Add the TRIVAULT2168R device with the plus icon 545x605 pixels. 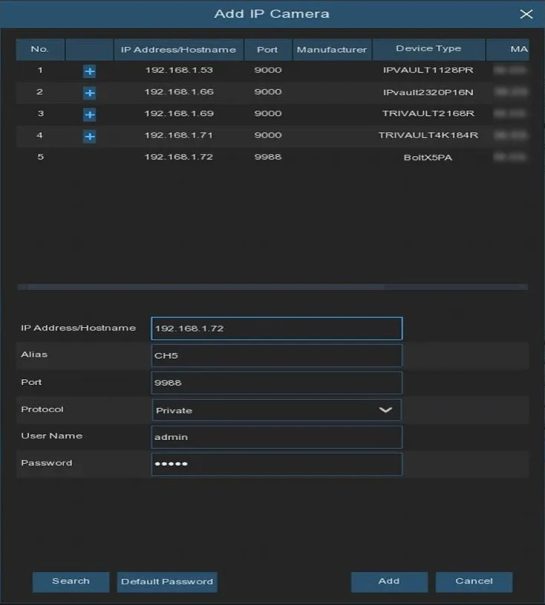(89, 115)
